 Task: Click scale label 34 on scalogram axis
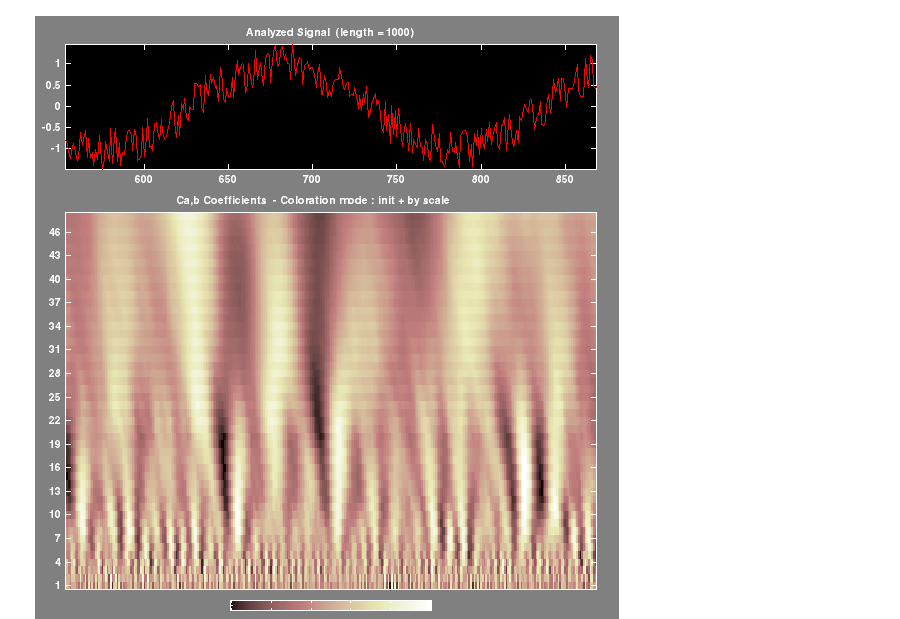point(55,326)
